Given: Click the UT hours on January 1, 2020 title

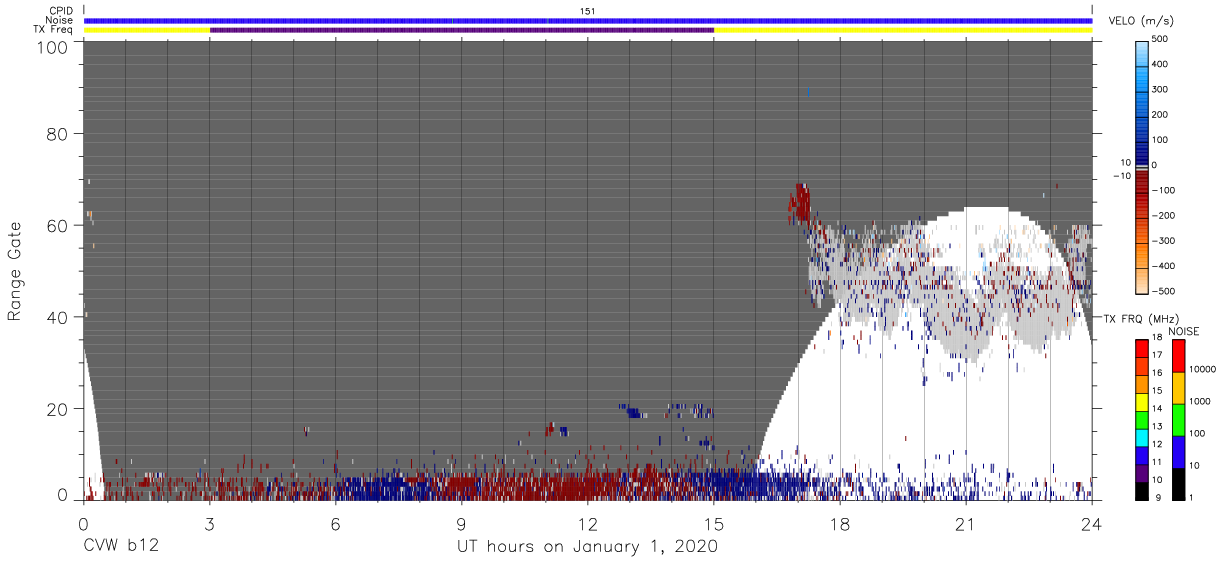Looking at the screenshot, I should click(x=587, y=547).
